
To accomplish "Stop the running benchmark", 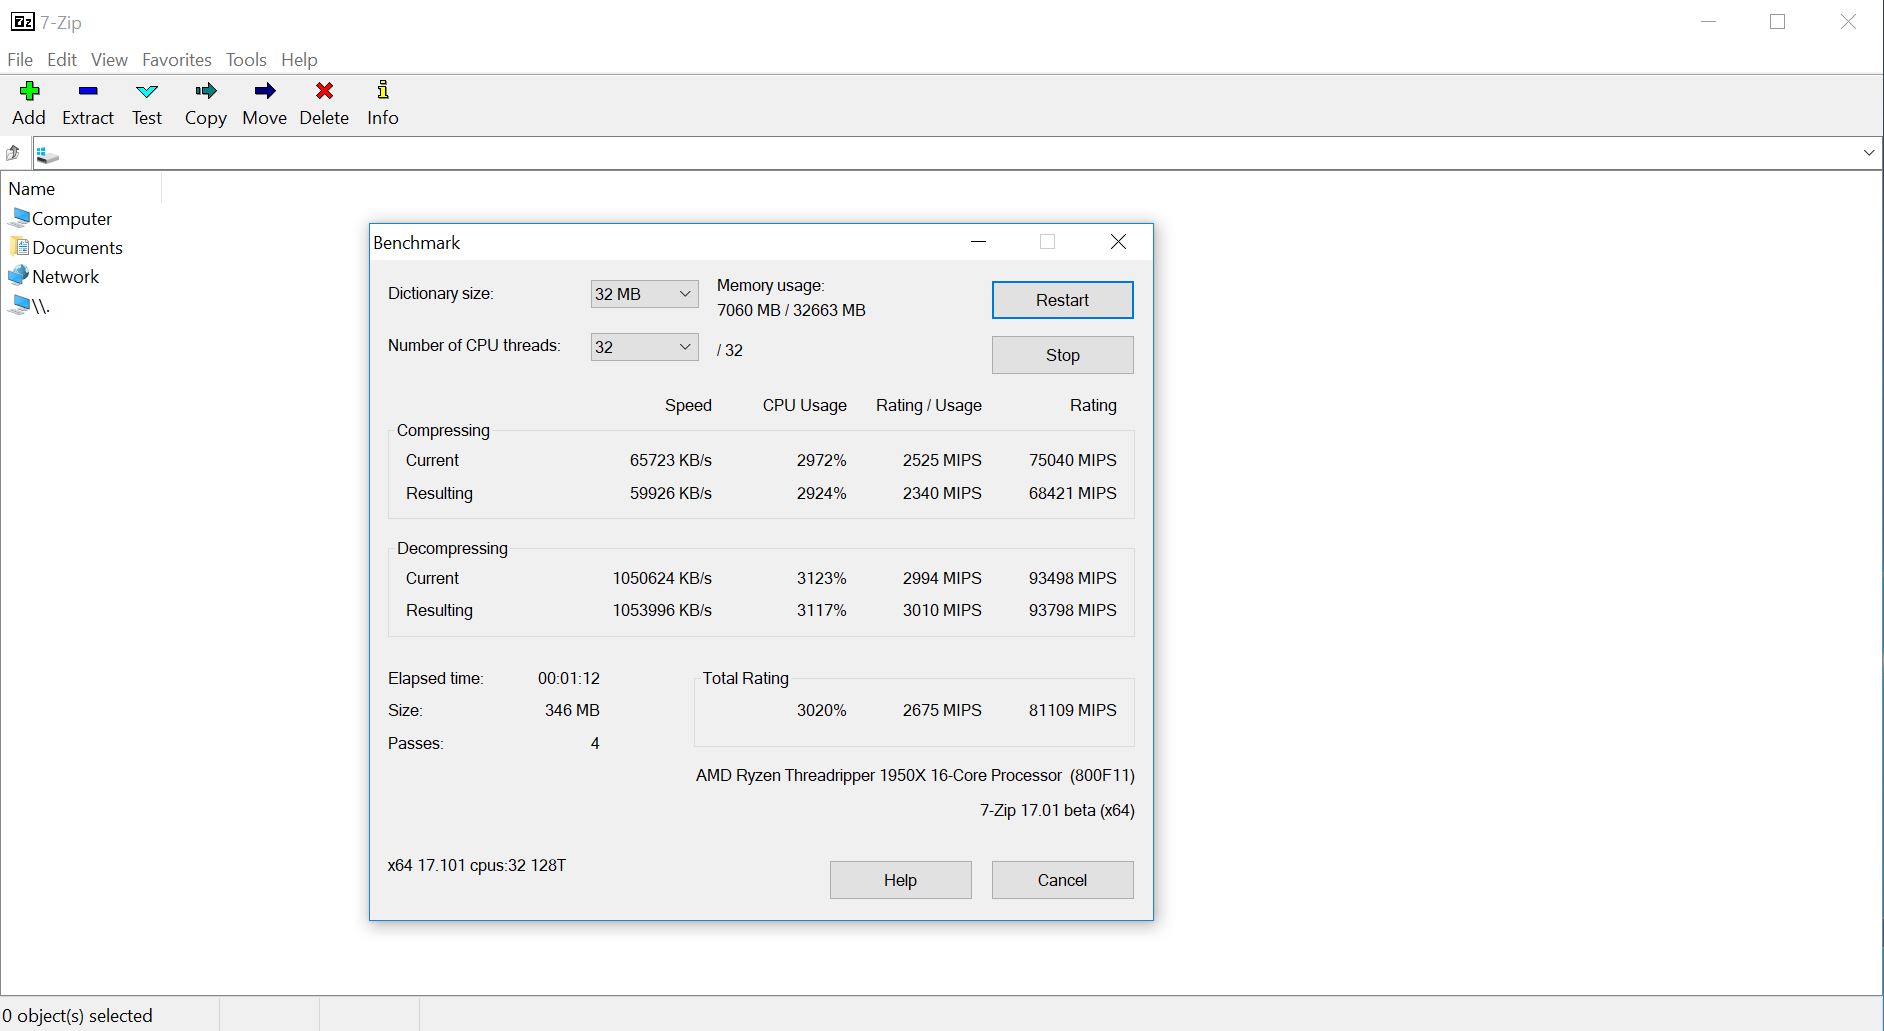I will point(1062,355).
